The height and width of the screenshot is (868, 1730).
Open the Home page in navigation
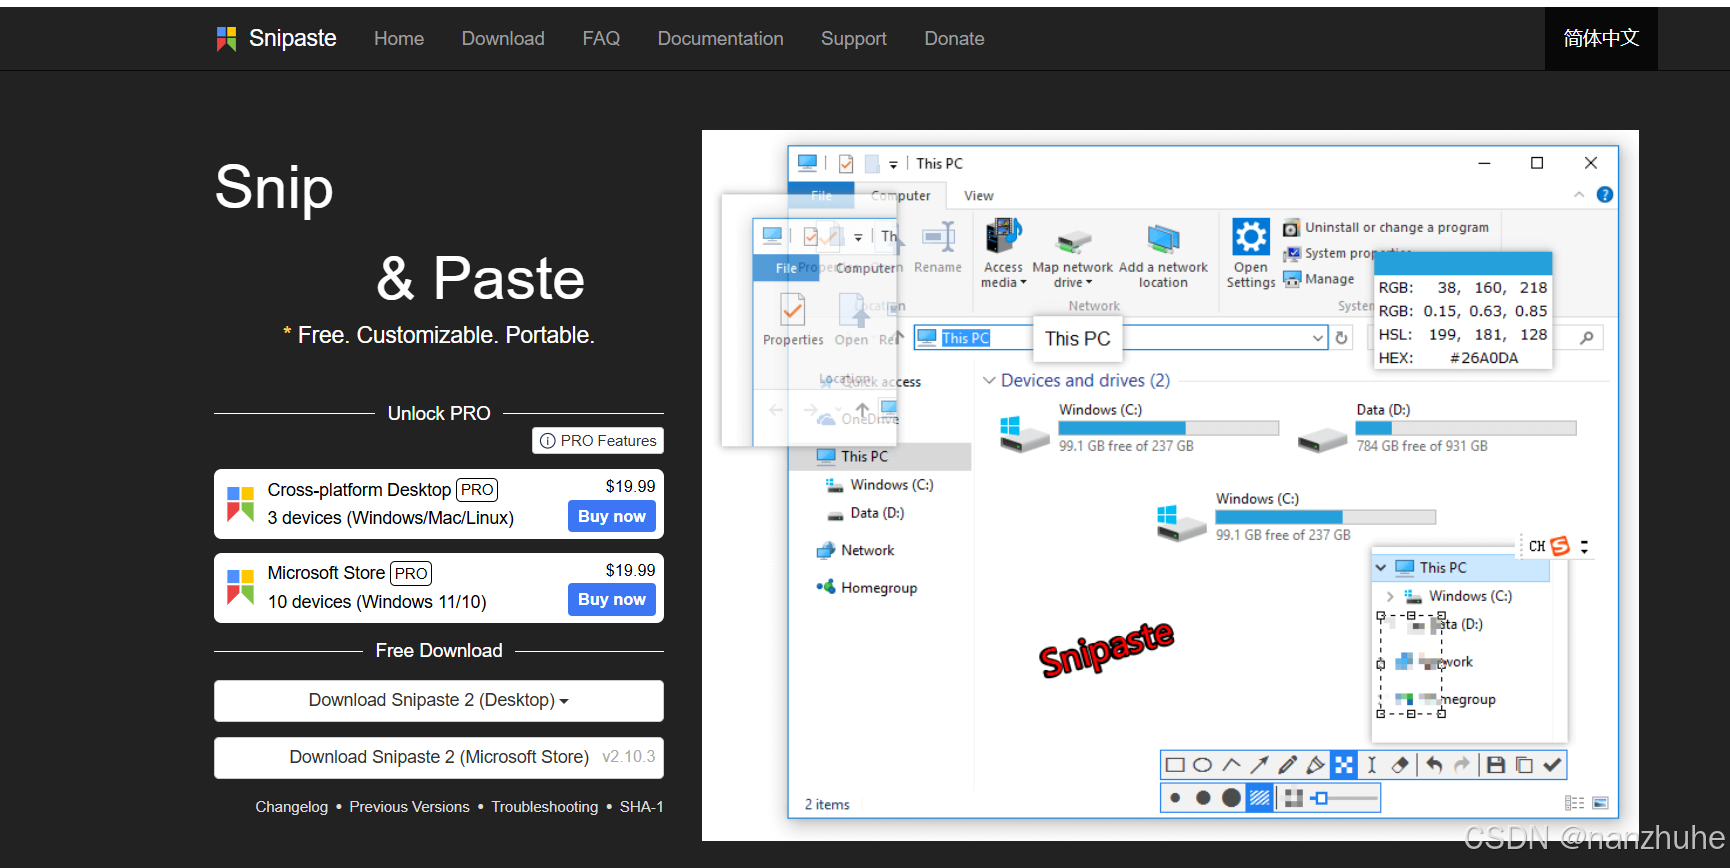coord(399,38)
